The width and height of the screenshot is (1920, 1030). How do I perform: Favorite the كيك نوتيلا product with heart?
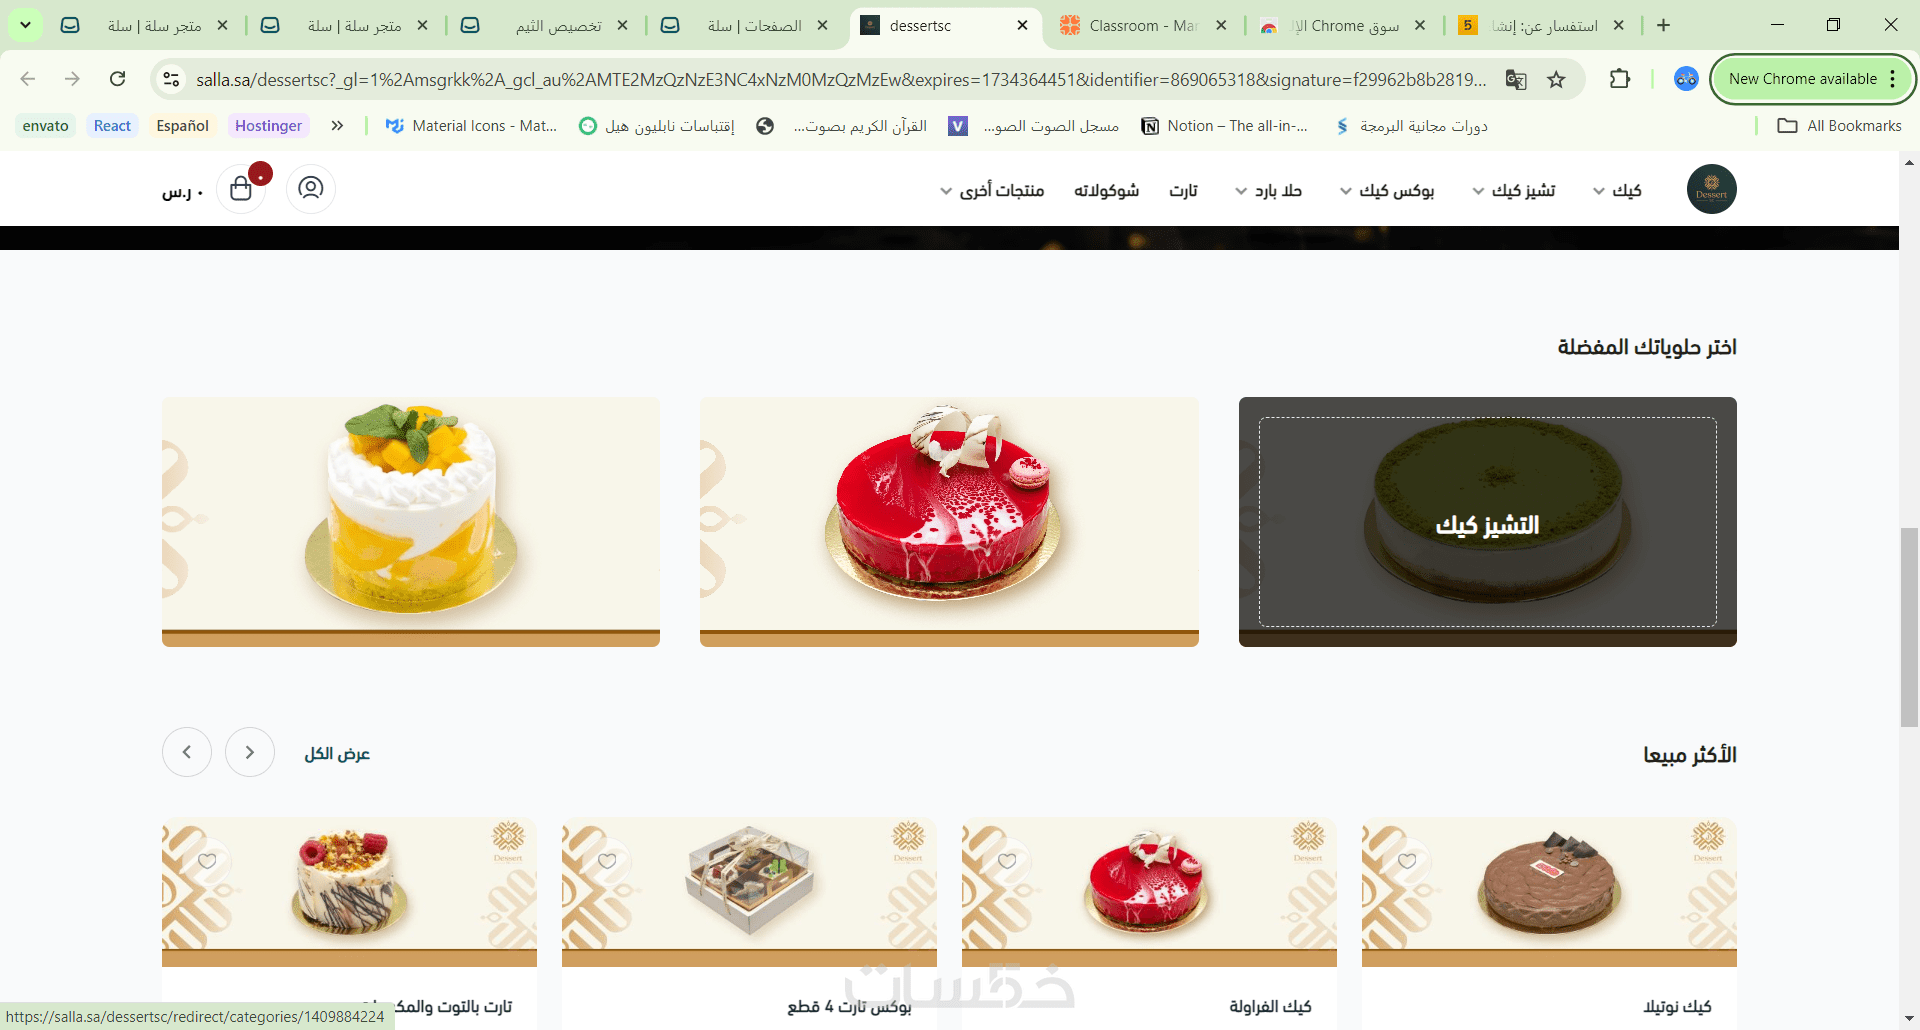point(1407,861)
